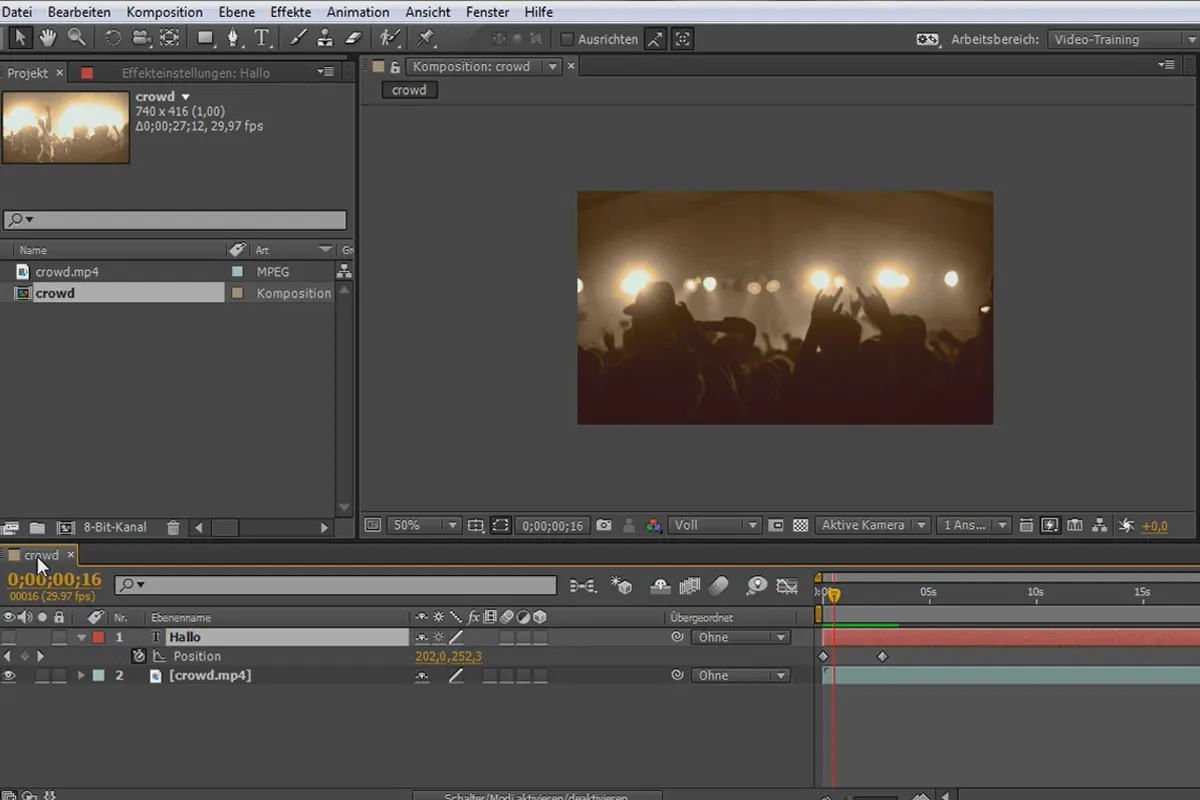Toggle pixel aspect ratio correction
This screenshot has width=1200, height=800.
(1026, 525)
